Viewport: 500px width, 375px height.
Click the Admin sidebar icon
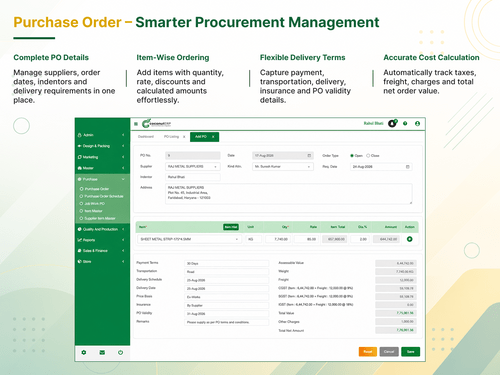click(80, 135)
